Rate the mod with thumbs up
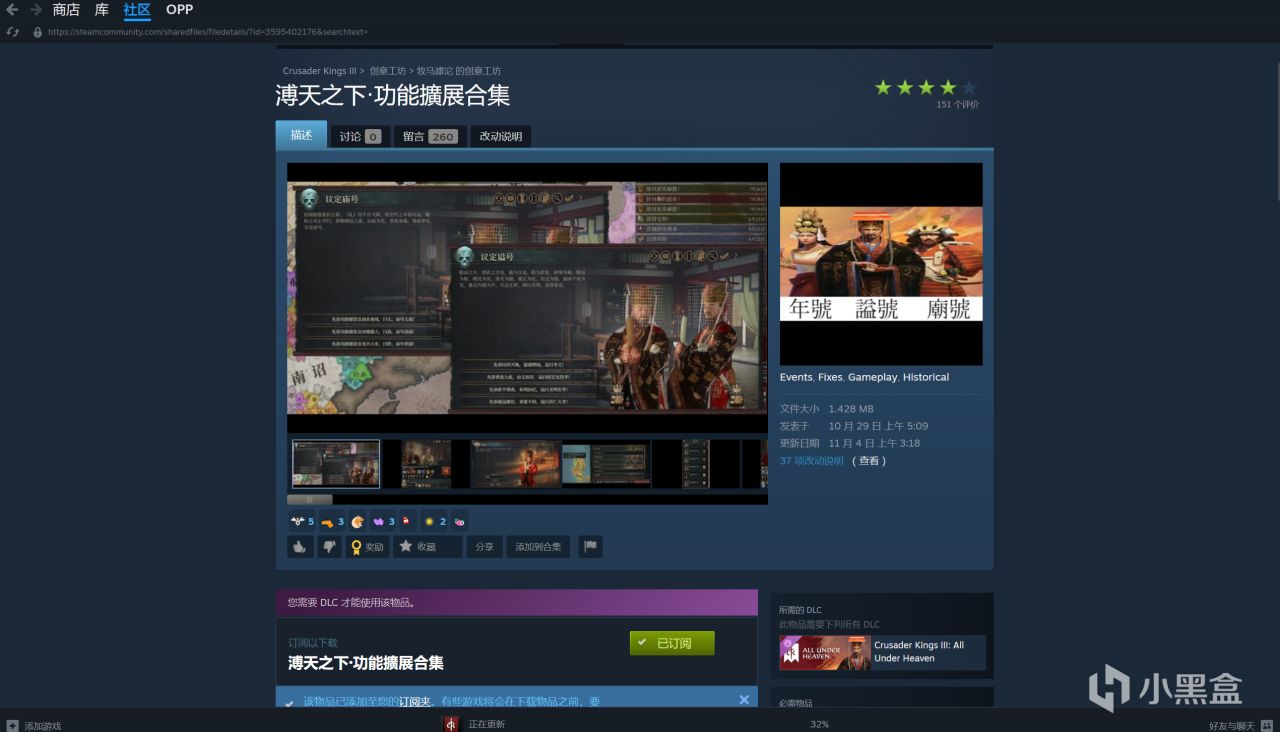Screen dimensions: 1280x732 point(300,547)
